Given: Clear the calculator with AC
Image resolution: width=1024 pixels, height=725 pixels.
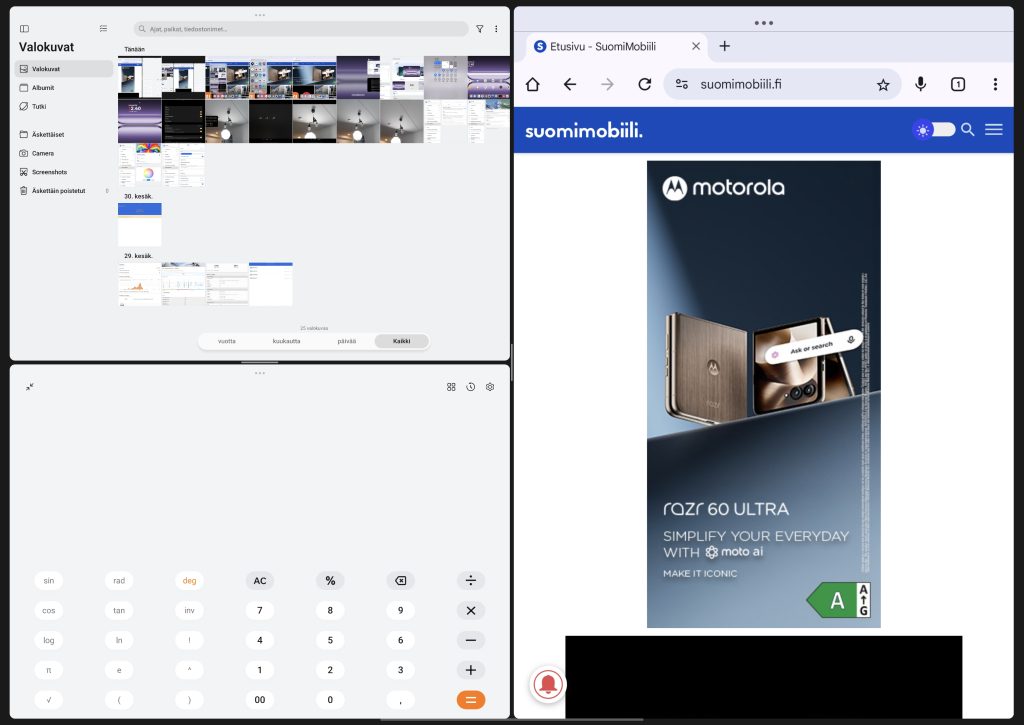Looking at the screenshot, I should click(x=260, y=581).
